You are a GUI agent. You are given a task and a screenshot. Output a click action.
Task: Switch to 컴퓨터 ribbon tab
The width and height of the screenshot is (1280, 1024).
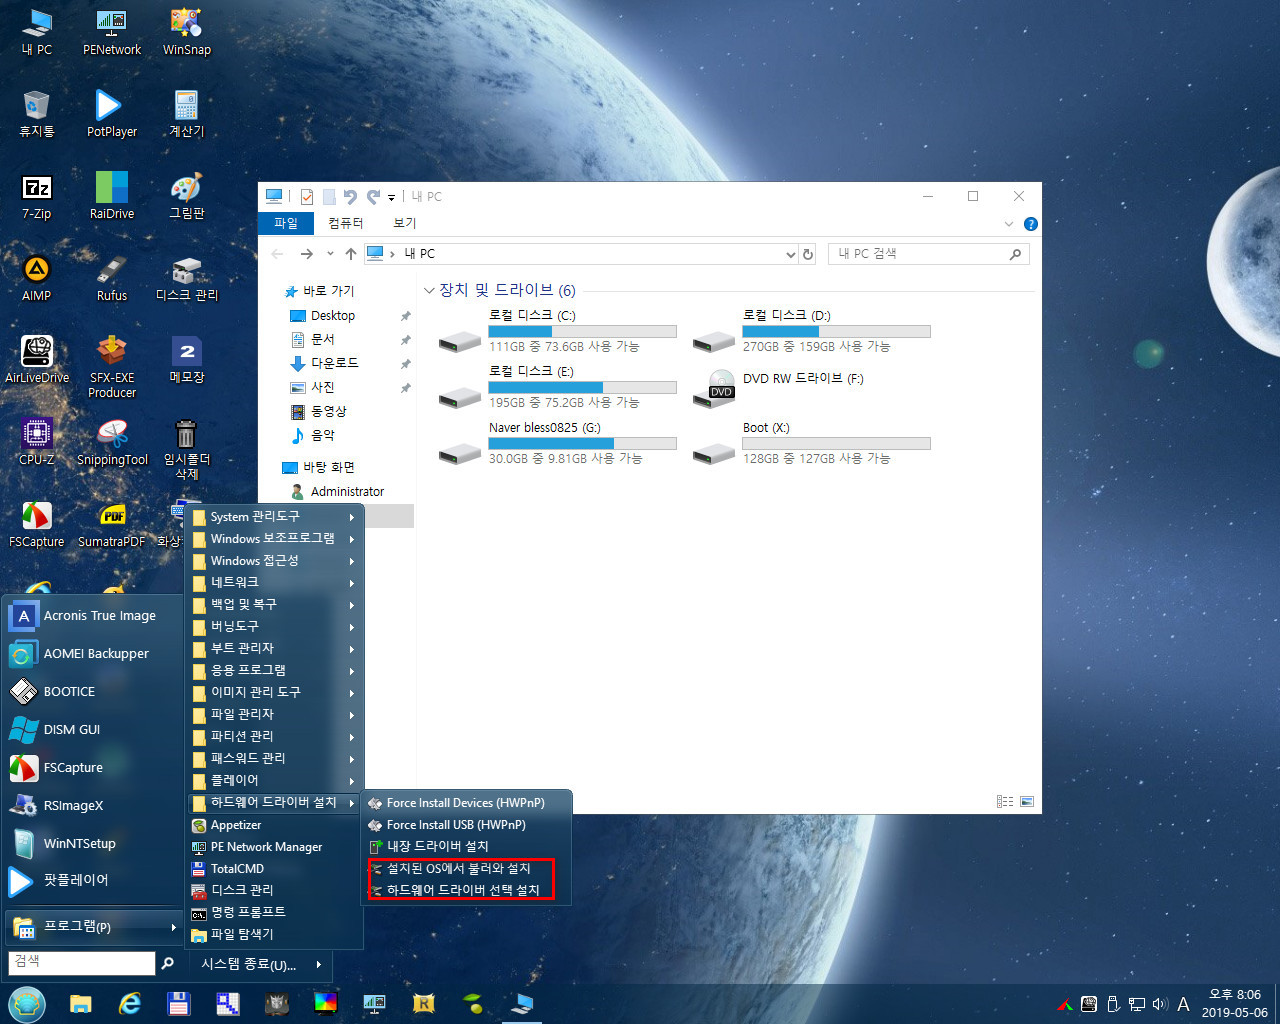tap(345, 223)
